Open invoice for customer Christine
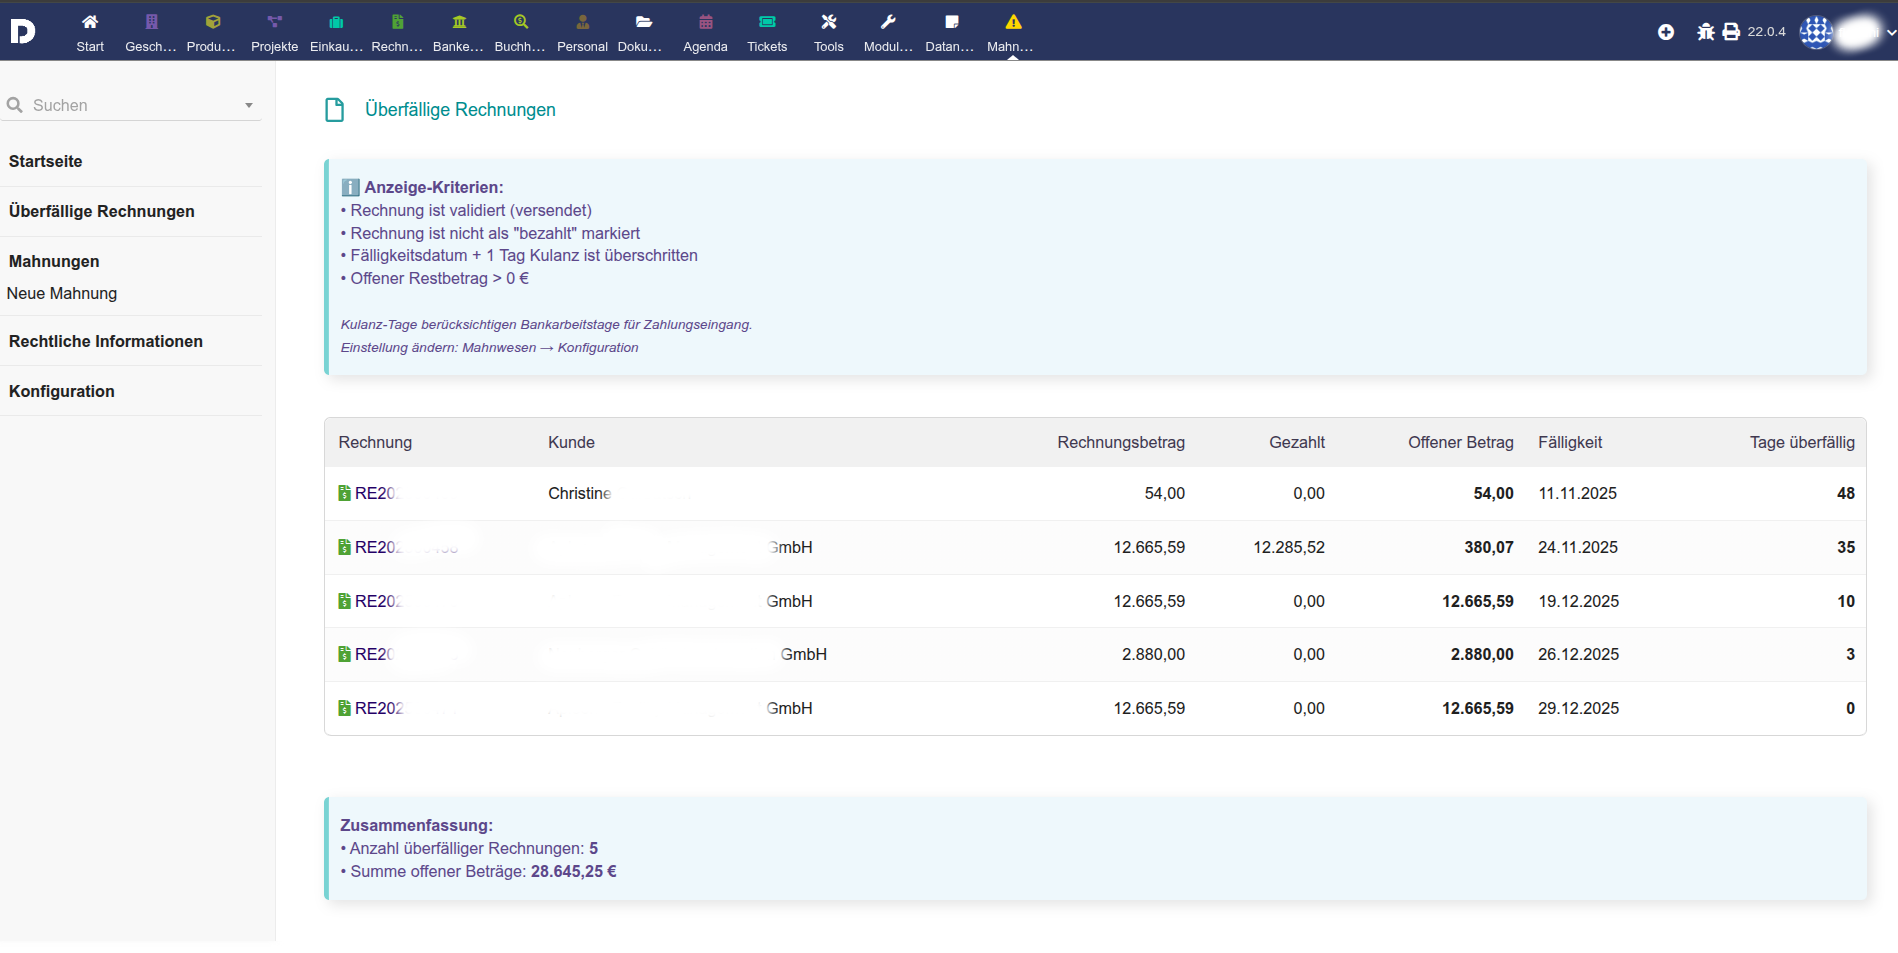The width and height of the screenshot is (1898, 953). point(376,493)
